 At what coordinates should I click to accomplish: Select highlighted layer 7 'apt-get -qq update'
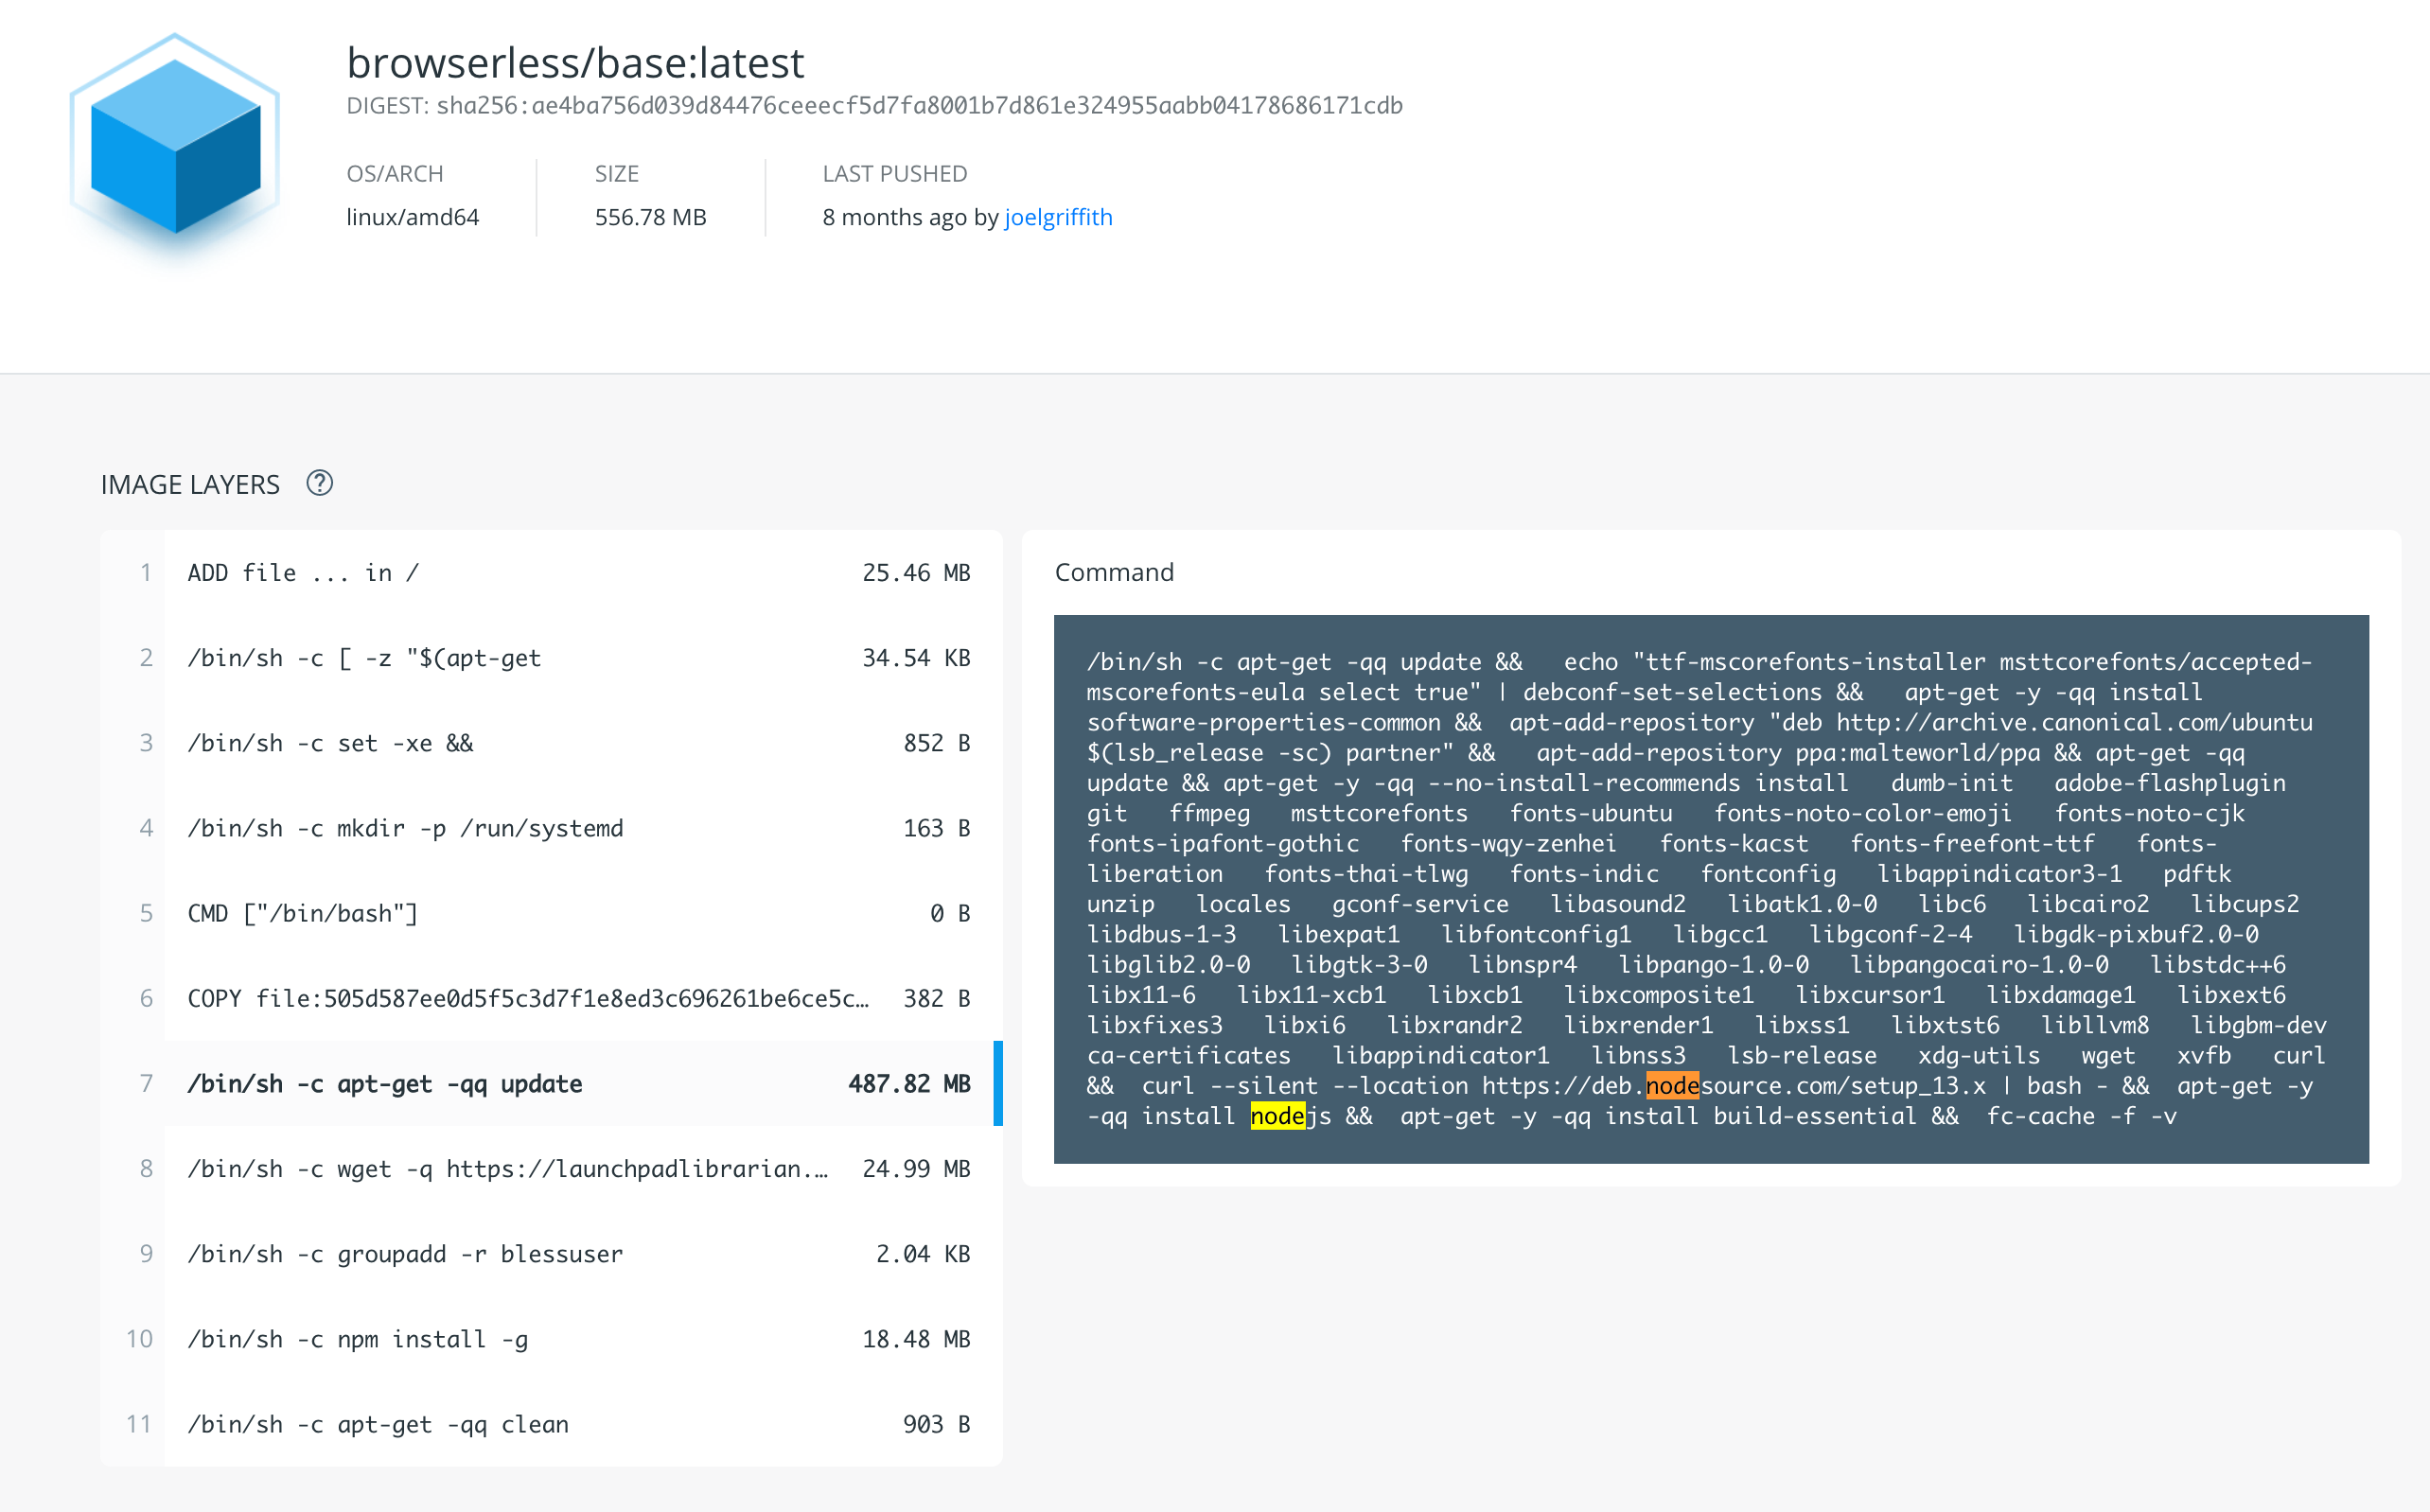[x=550, y=1083]
